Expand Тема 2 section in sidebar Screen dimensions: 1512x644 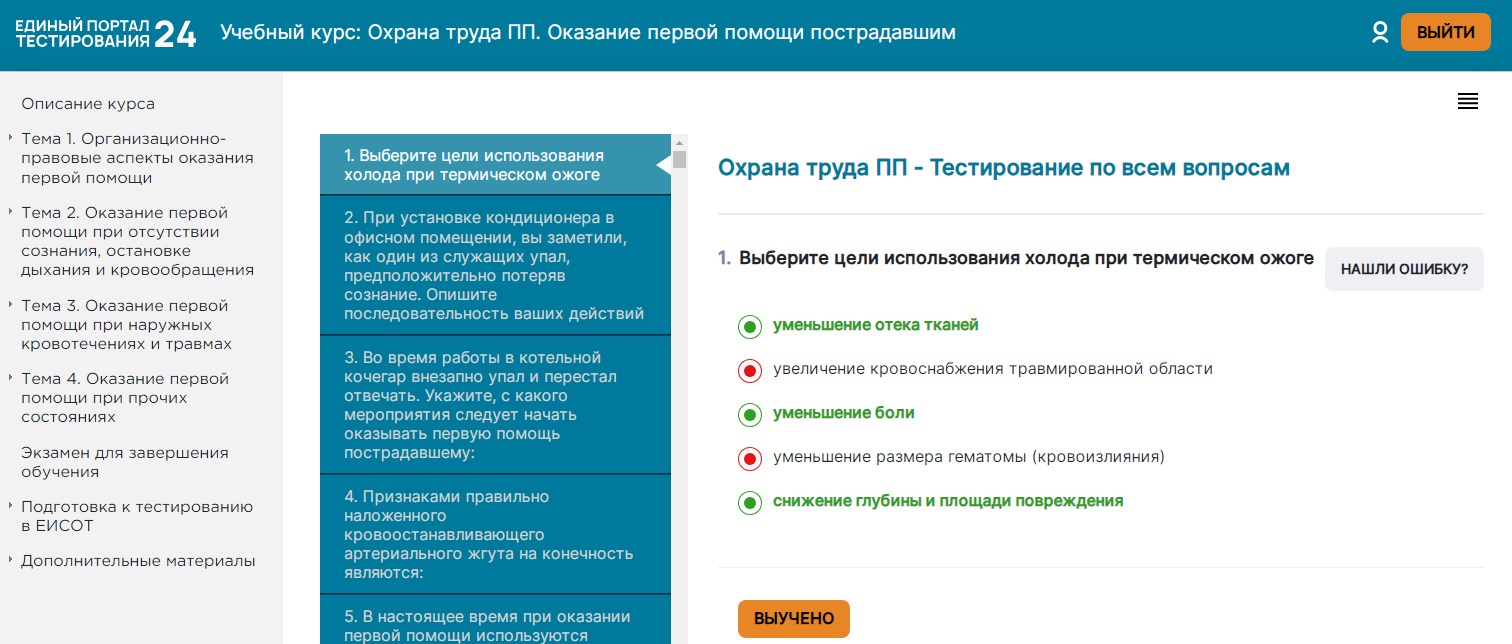(136, 241)
